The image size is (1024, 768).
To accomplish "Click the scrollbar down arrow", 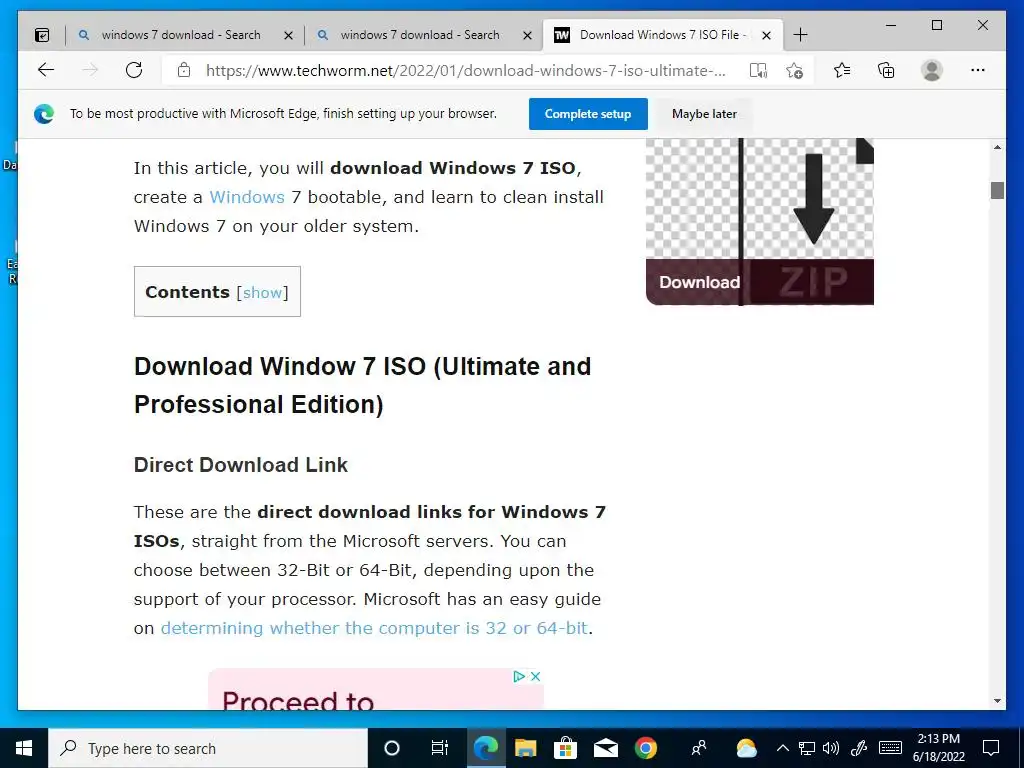I will [x=997, y=701].
